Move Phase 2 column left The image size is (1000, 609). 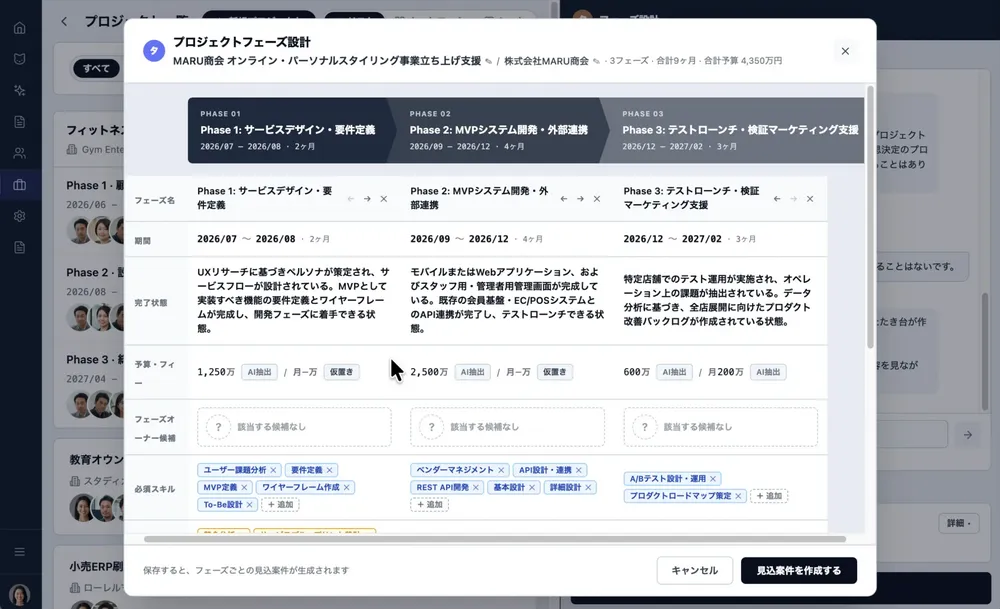(x=564, y=199)
